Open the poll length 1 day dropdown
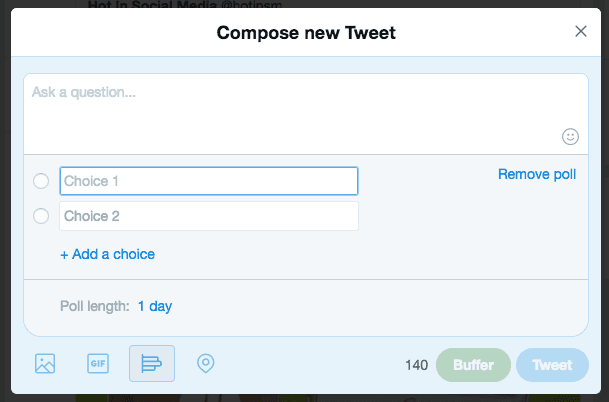 tap(155, 306)
